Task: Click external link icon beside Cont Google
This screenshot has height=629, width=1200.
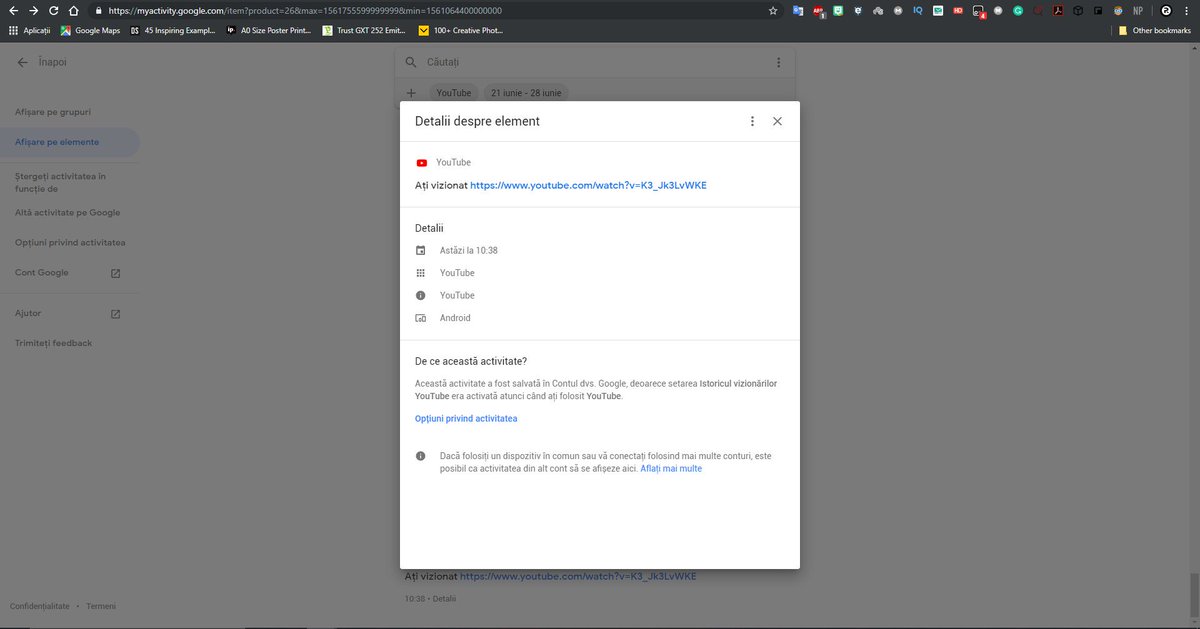Action: pos(115,273)
